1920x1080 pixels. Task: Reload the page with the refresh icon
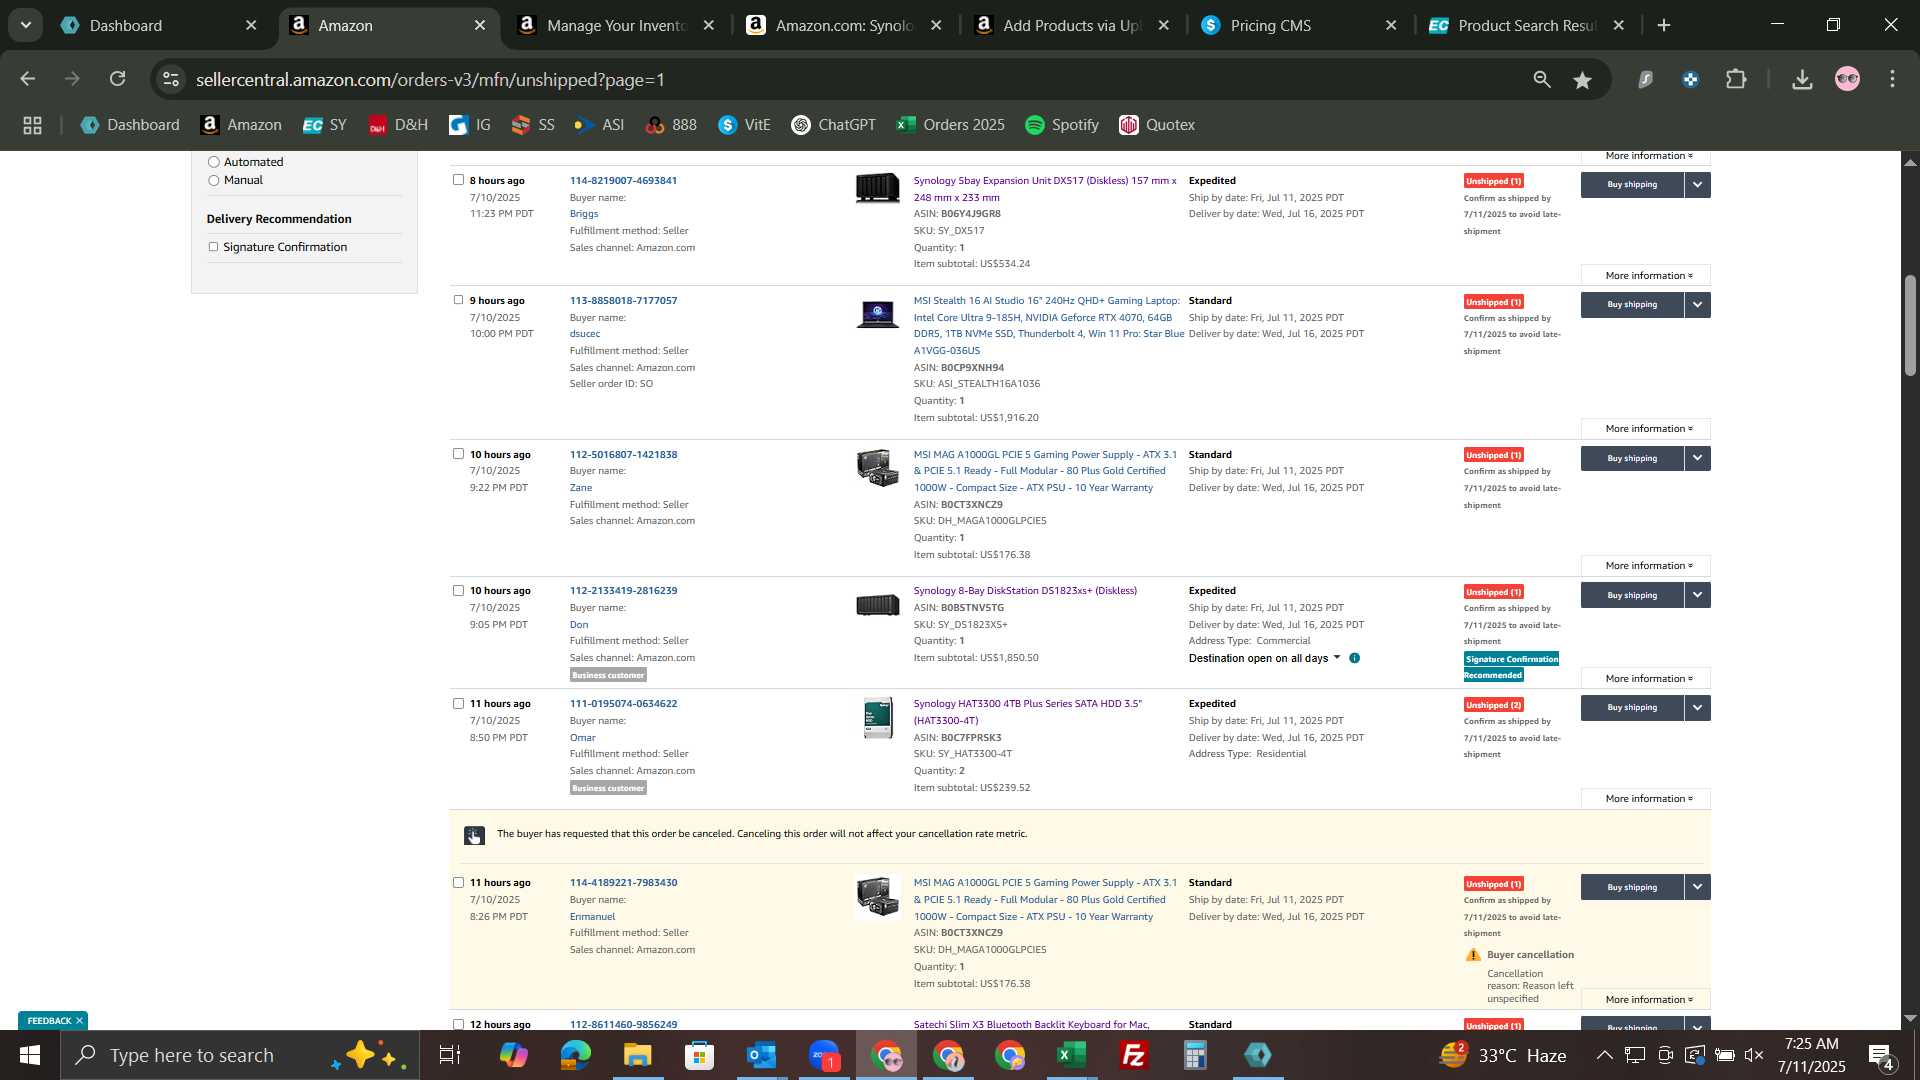tap(118, 79)
